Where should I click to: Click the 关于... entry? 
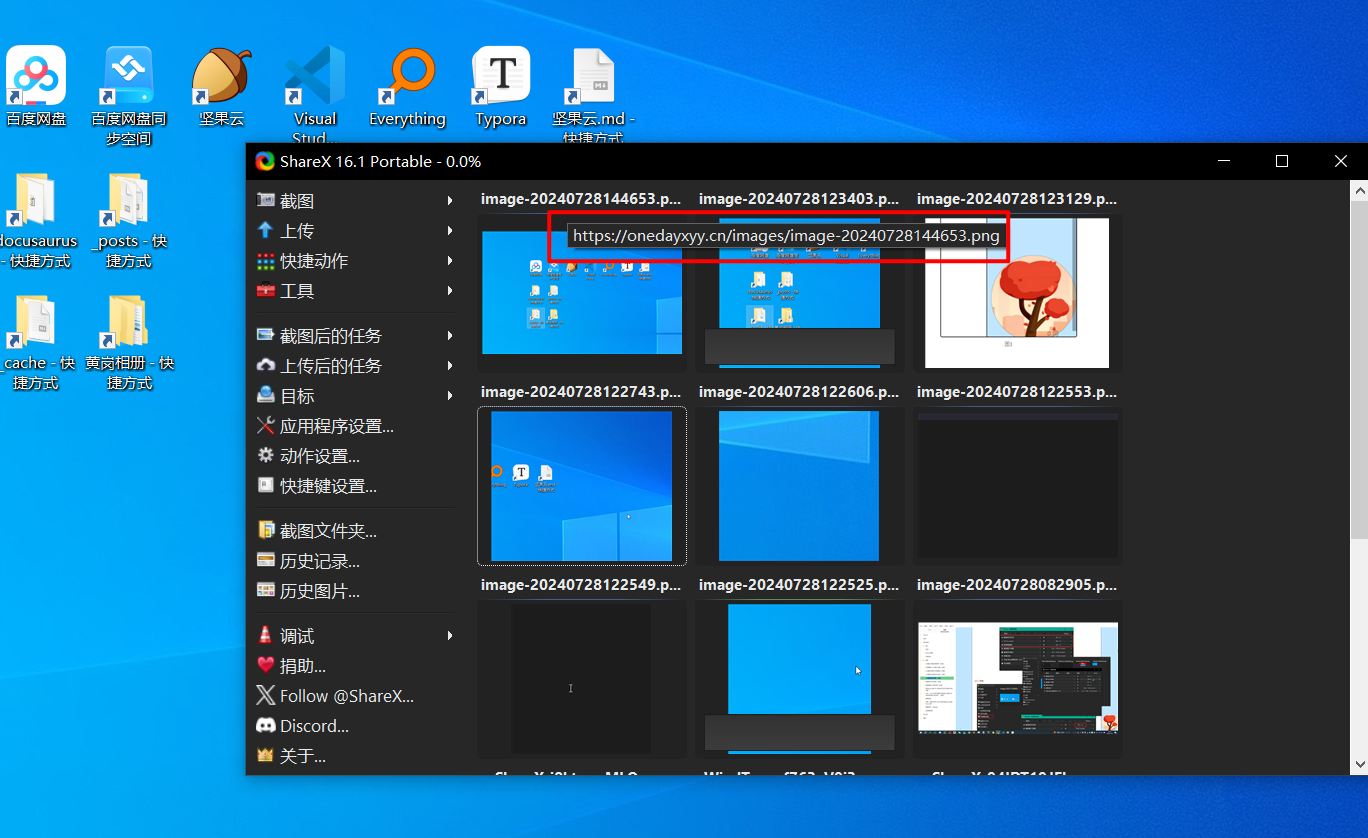(x=302, y=756)
